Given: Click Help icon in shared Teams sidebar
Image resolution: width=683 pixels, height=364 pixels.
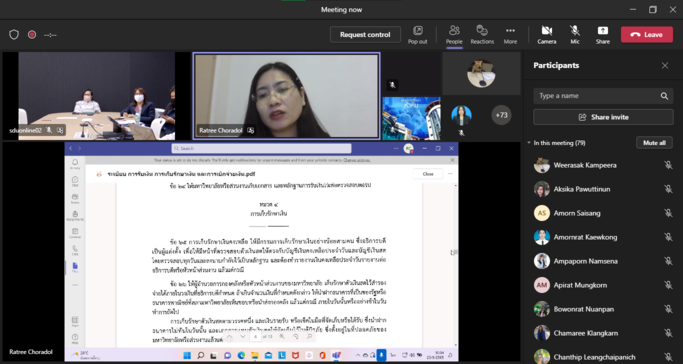Looking at the screenshot, I should click(75, 338).
